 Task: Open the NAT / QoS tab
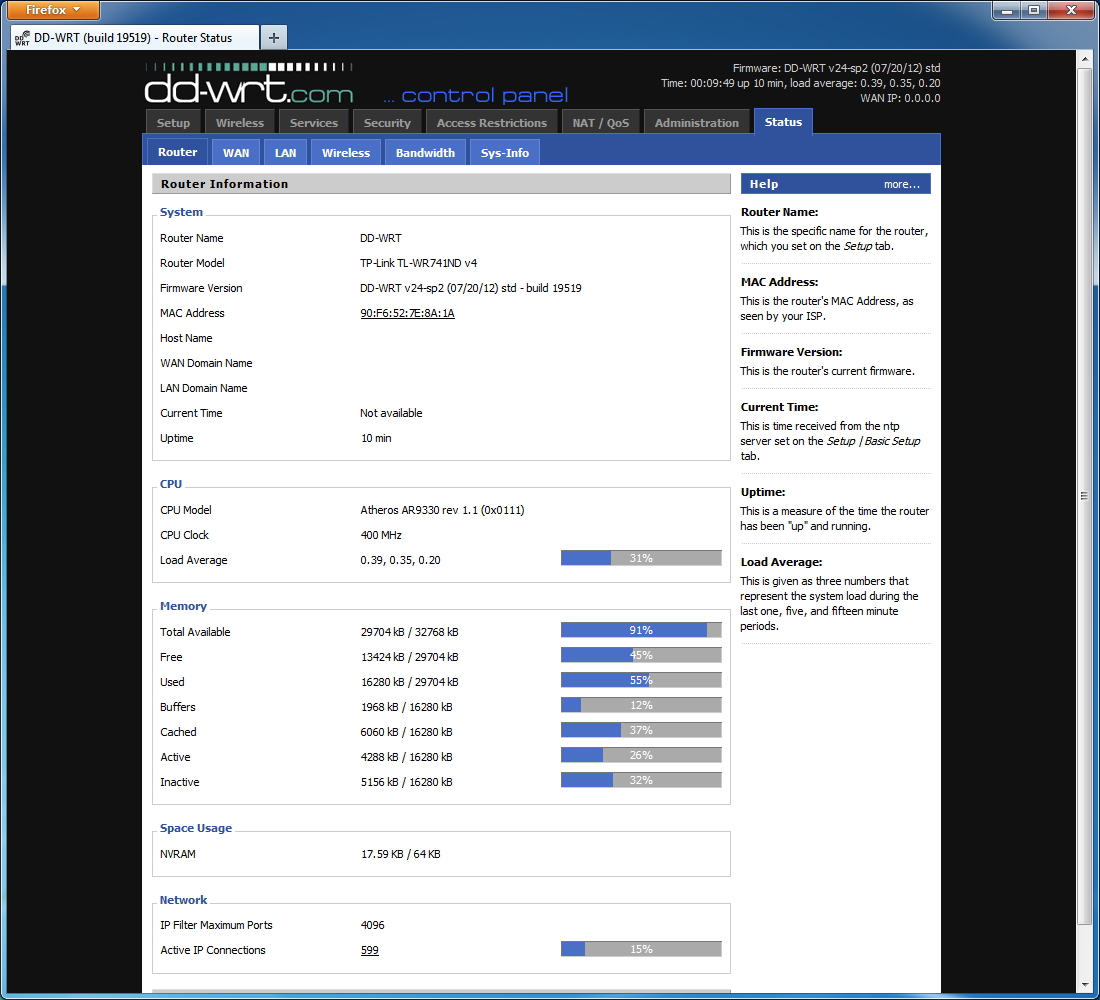tap(601, 123)
